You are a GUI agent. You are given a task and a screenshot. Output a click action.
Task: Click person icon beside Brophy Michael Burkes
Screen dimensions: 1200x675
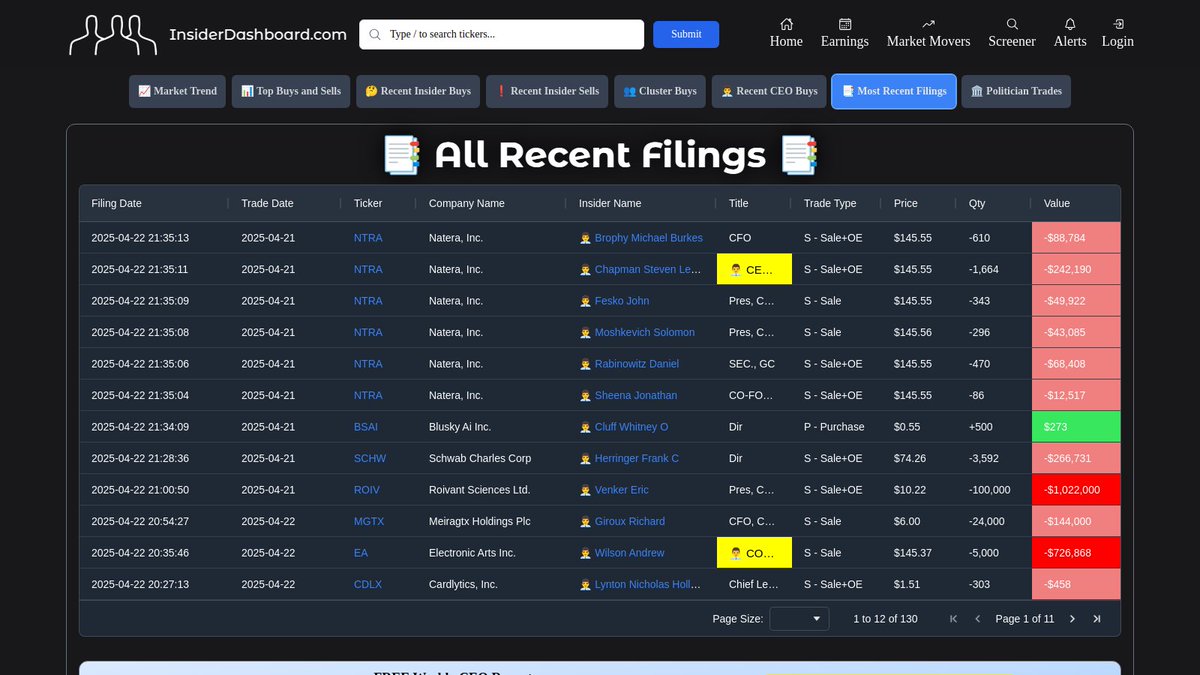click(x=585, y=238)
